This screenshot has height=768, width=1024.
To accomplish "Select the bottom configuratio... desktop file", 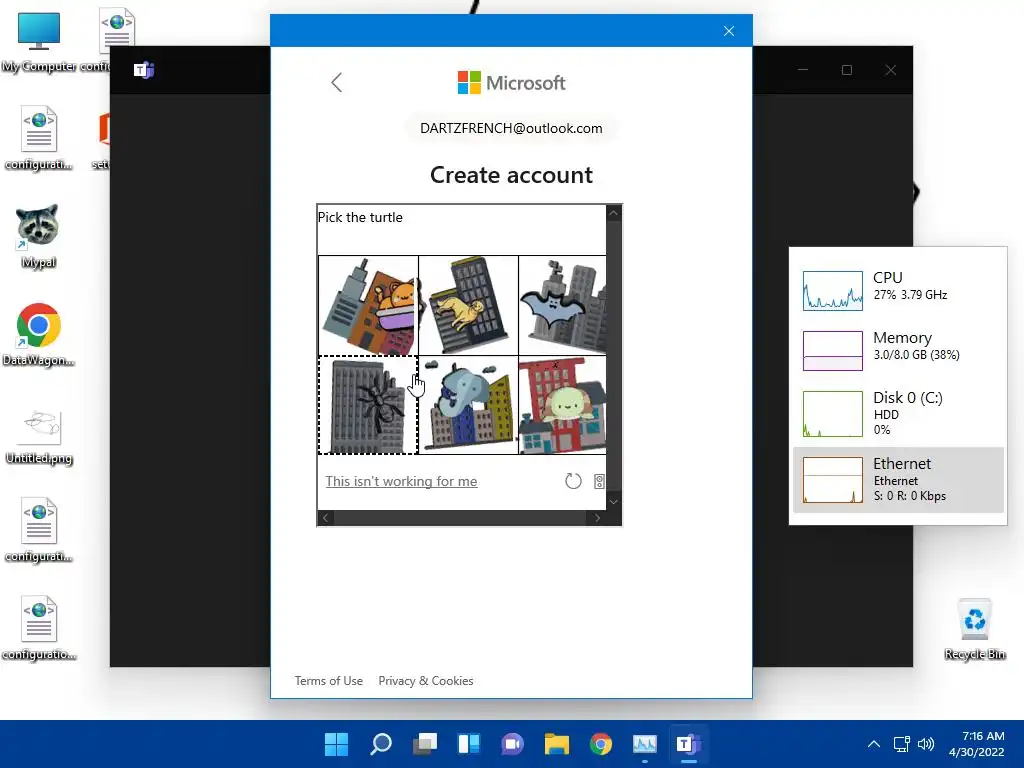I will pyautogui.click(x=39, y=628).
